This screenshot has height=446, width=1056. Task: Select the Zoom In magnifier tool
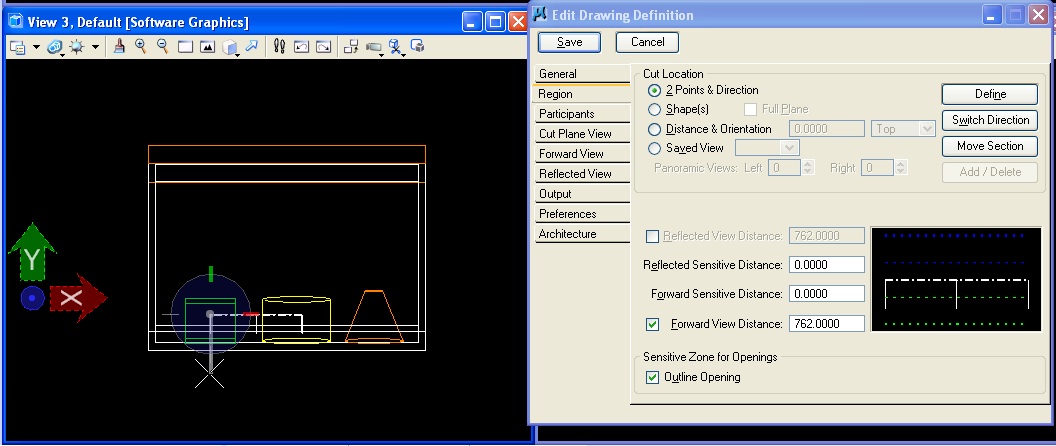pyautogui.click(x=141, y=46)
